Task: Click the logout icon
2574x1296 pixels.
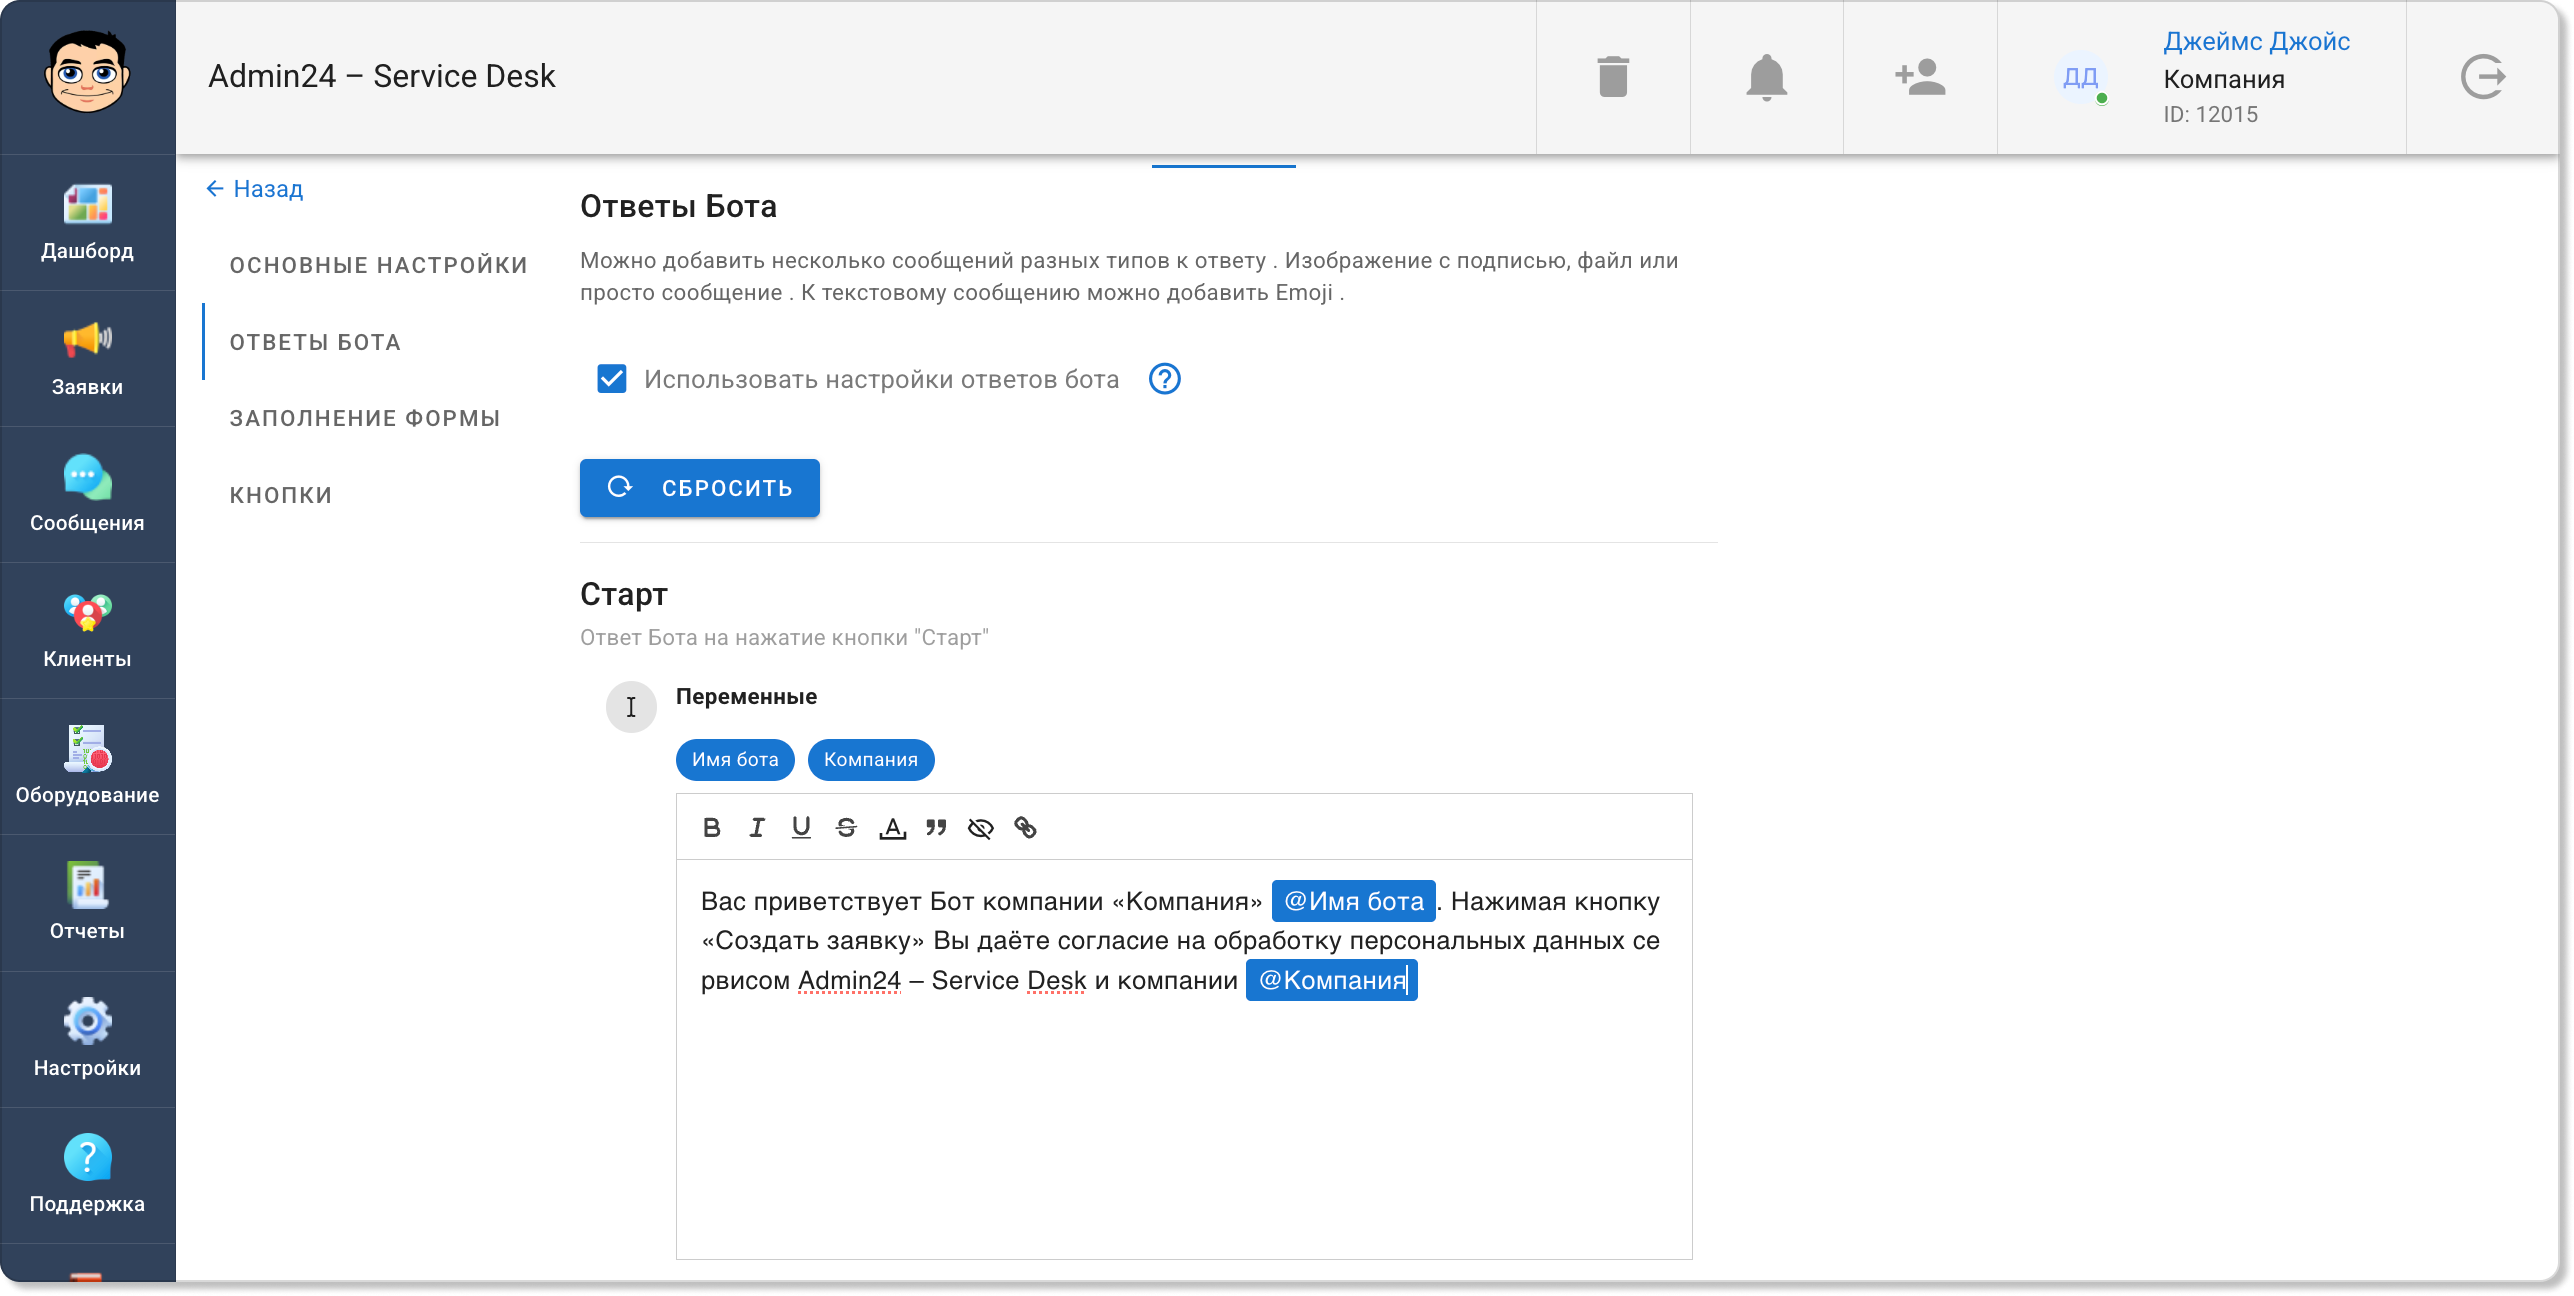Action: pos(2482,77)
